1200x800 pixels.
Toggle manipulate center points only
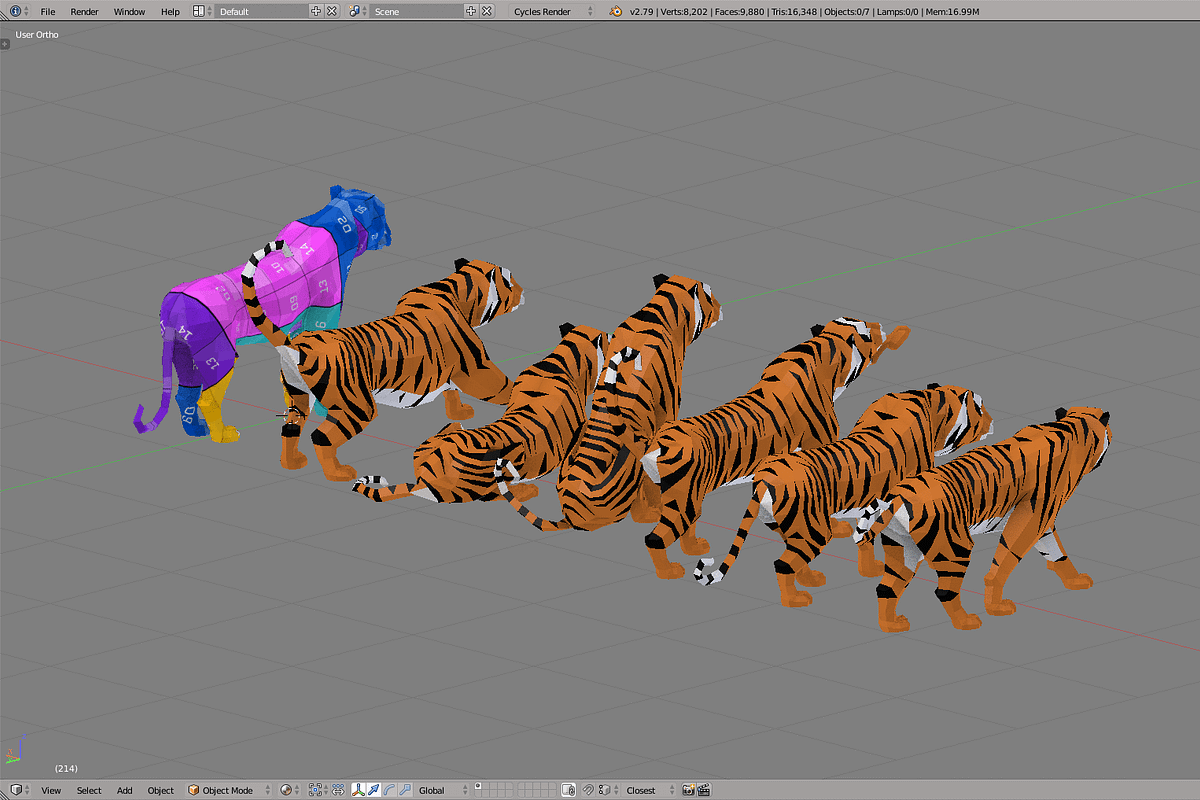pyautogui.click(x=338, y=790)
